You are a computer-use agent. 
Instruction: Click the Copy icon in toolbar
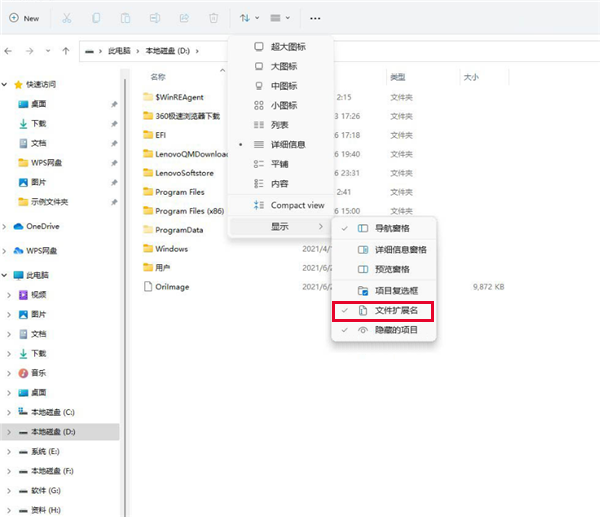(x=96, y=18)
